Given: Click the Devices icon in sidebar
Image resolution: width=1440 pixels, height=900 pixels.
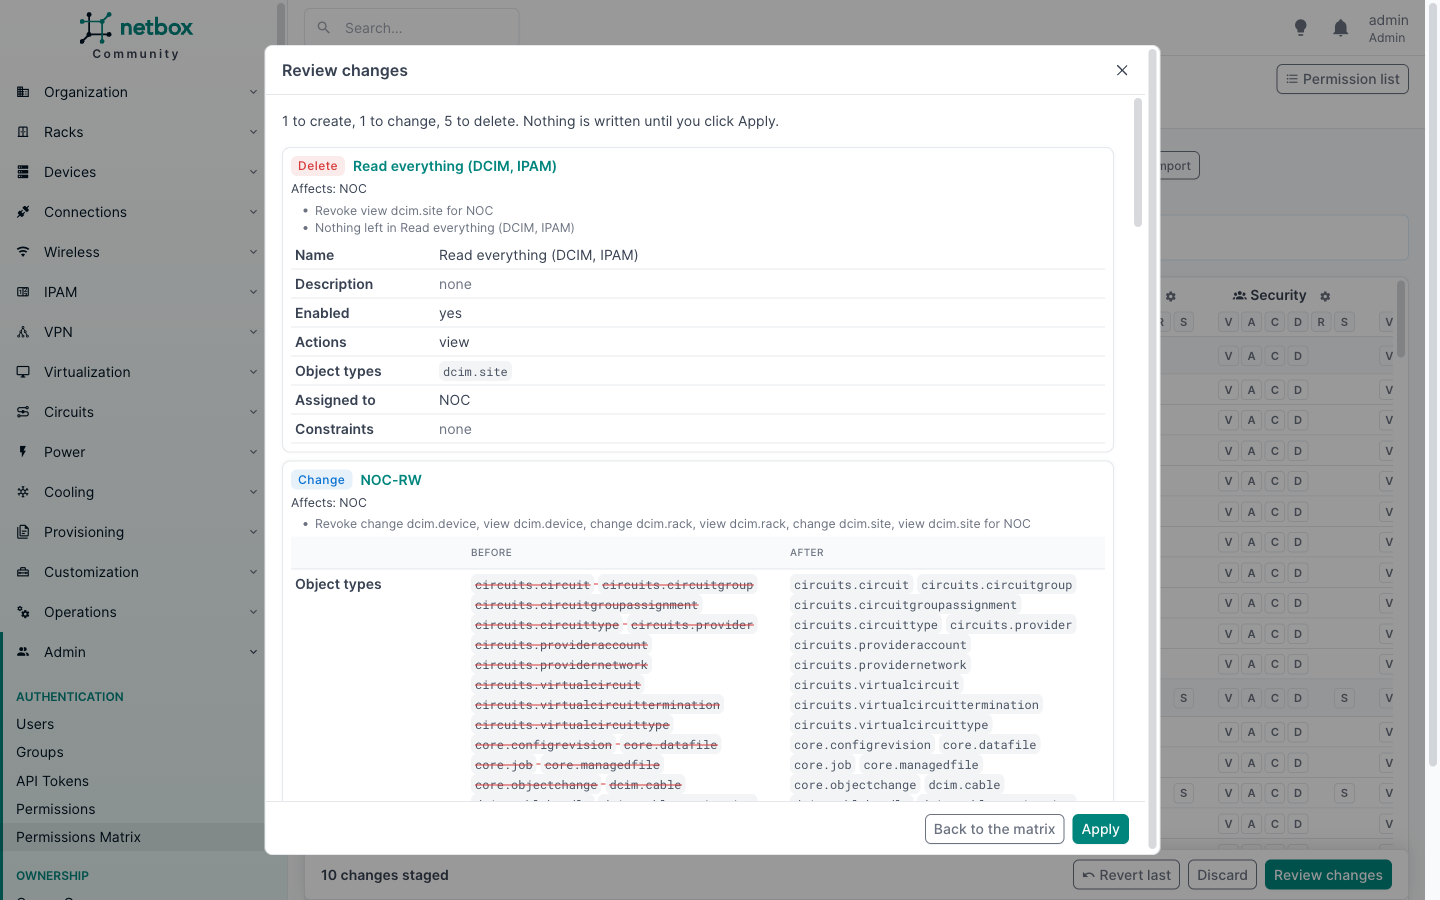Looking at the screenshot, I should click(23, 172).
